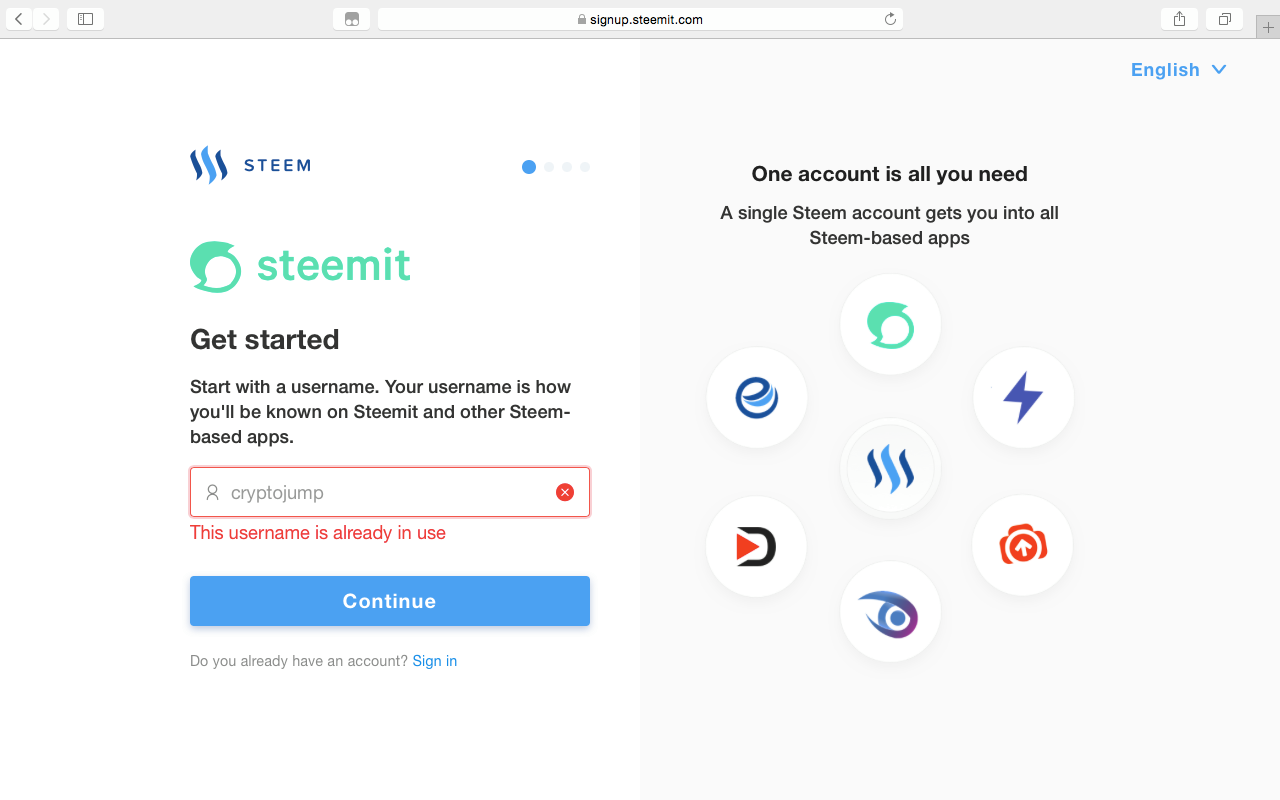The height and width of the screenshot is (800, 1280).
Task: Click the cryptojump username field
Action: click(390, 492)
